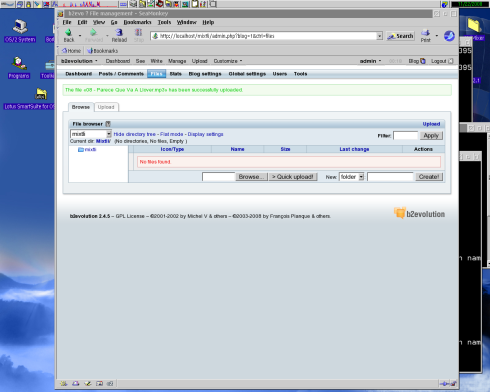Click the Filter text input field
Image resolution: width=490 pixels, height=392 pixels.
(x=405, y=136)
